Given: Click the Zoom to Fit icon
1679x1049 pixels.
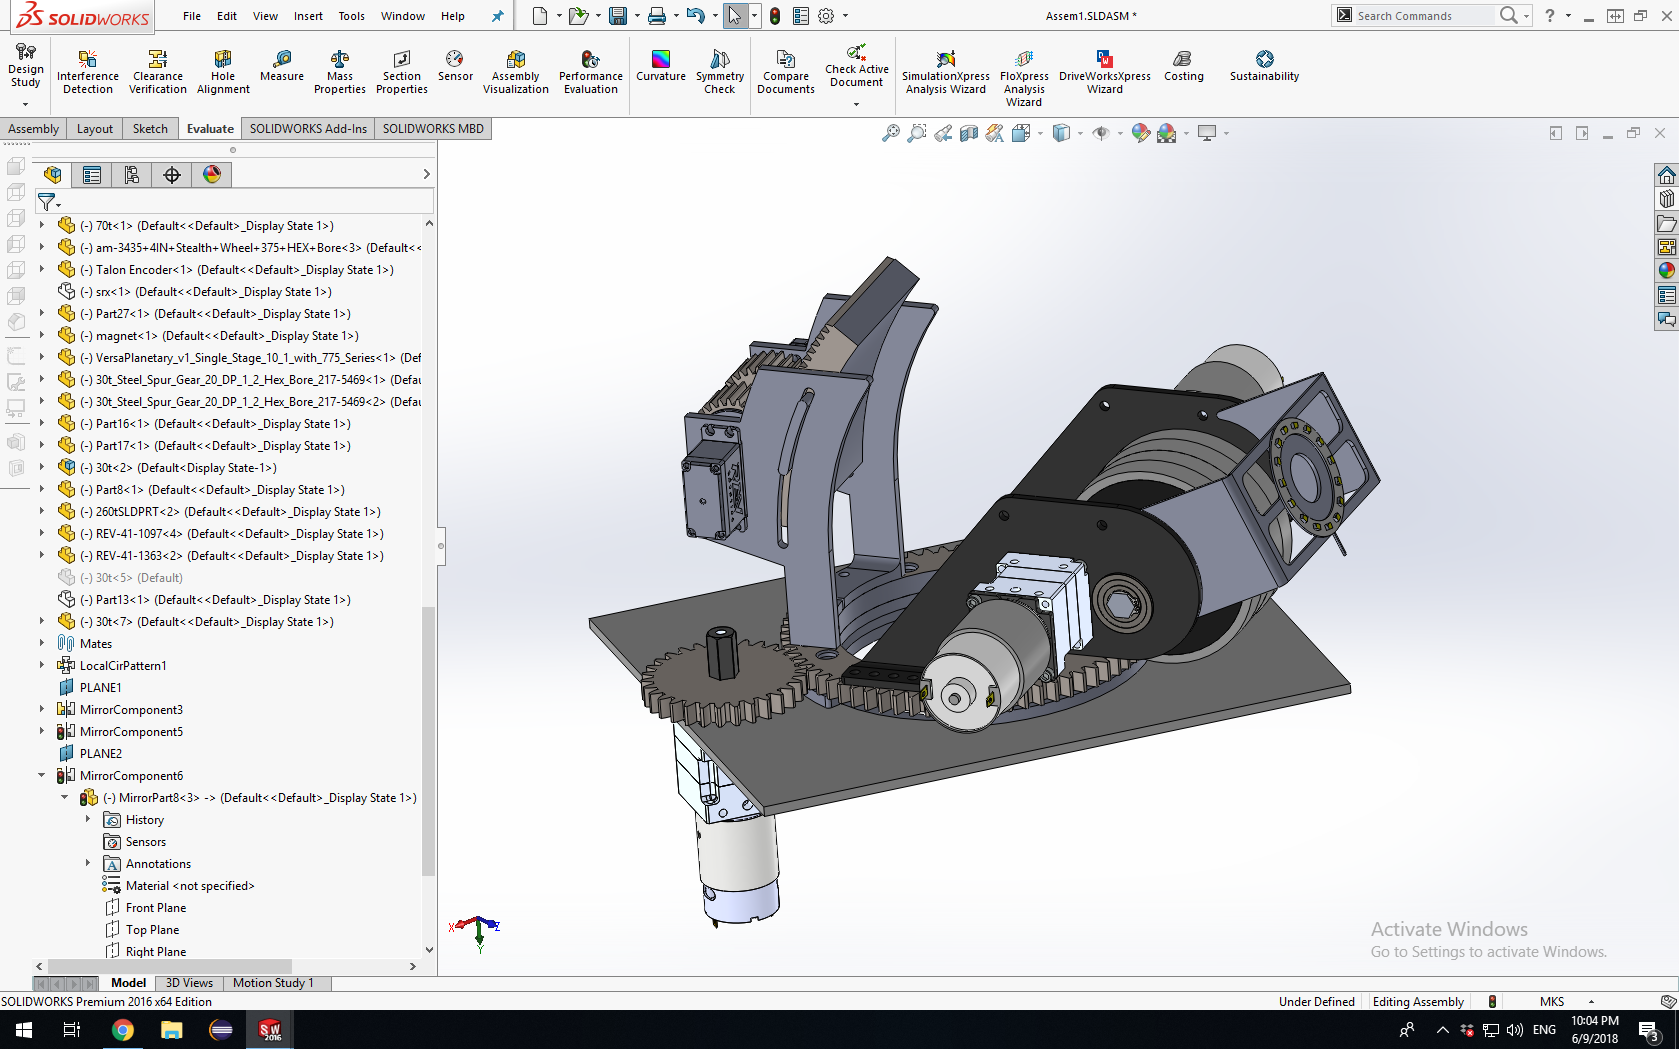Looking at the screenshot, I should click(891, 133).
